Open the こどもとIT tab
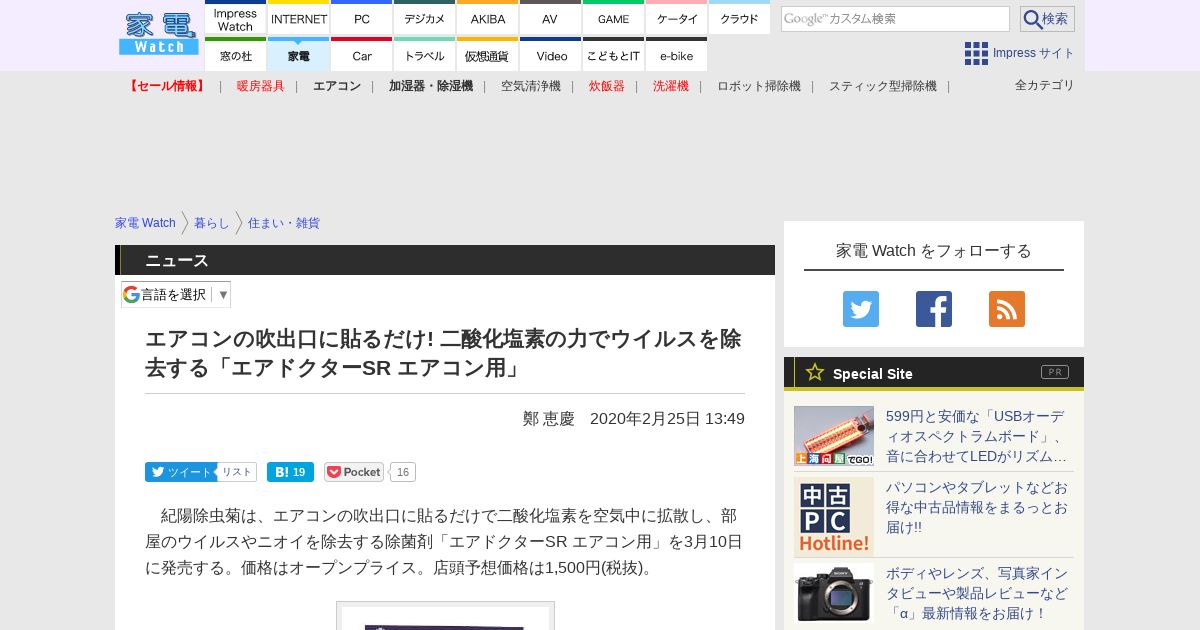The image size is (1200, 630). point(614,55)
